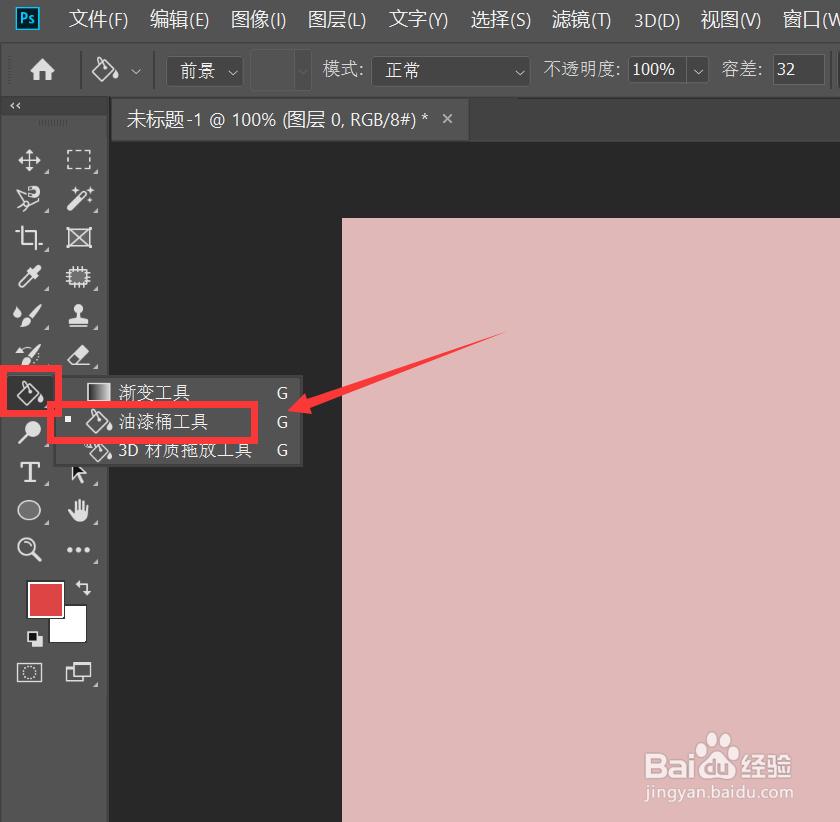The height and width of the screenshot is (822, 840).
Task: Select the Ellipse shape tool
Action: tap(29, 511)
